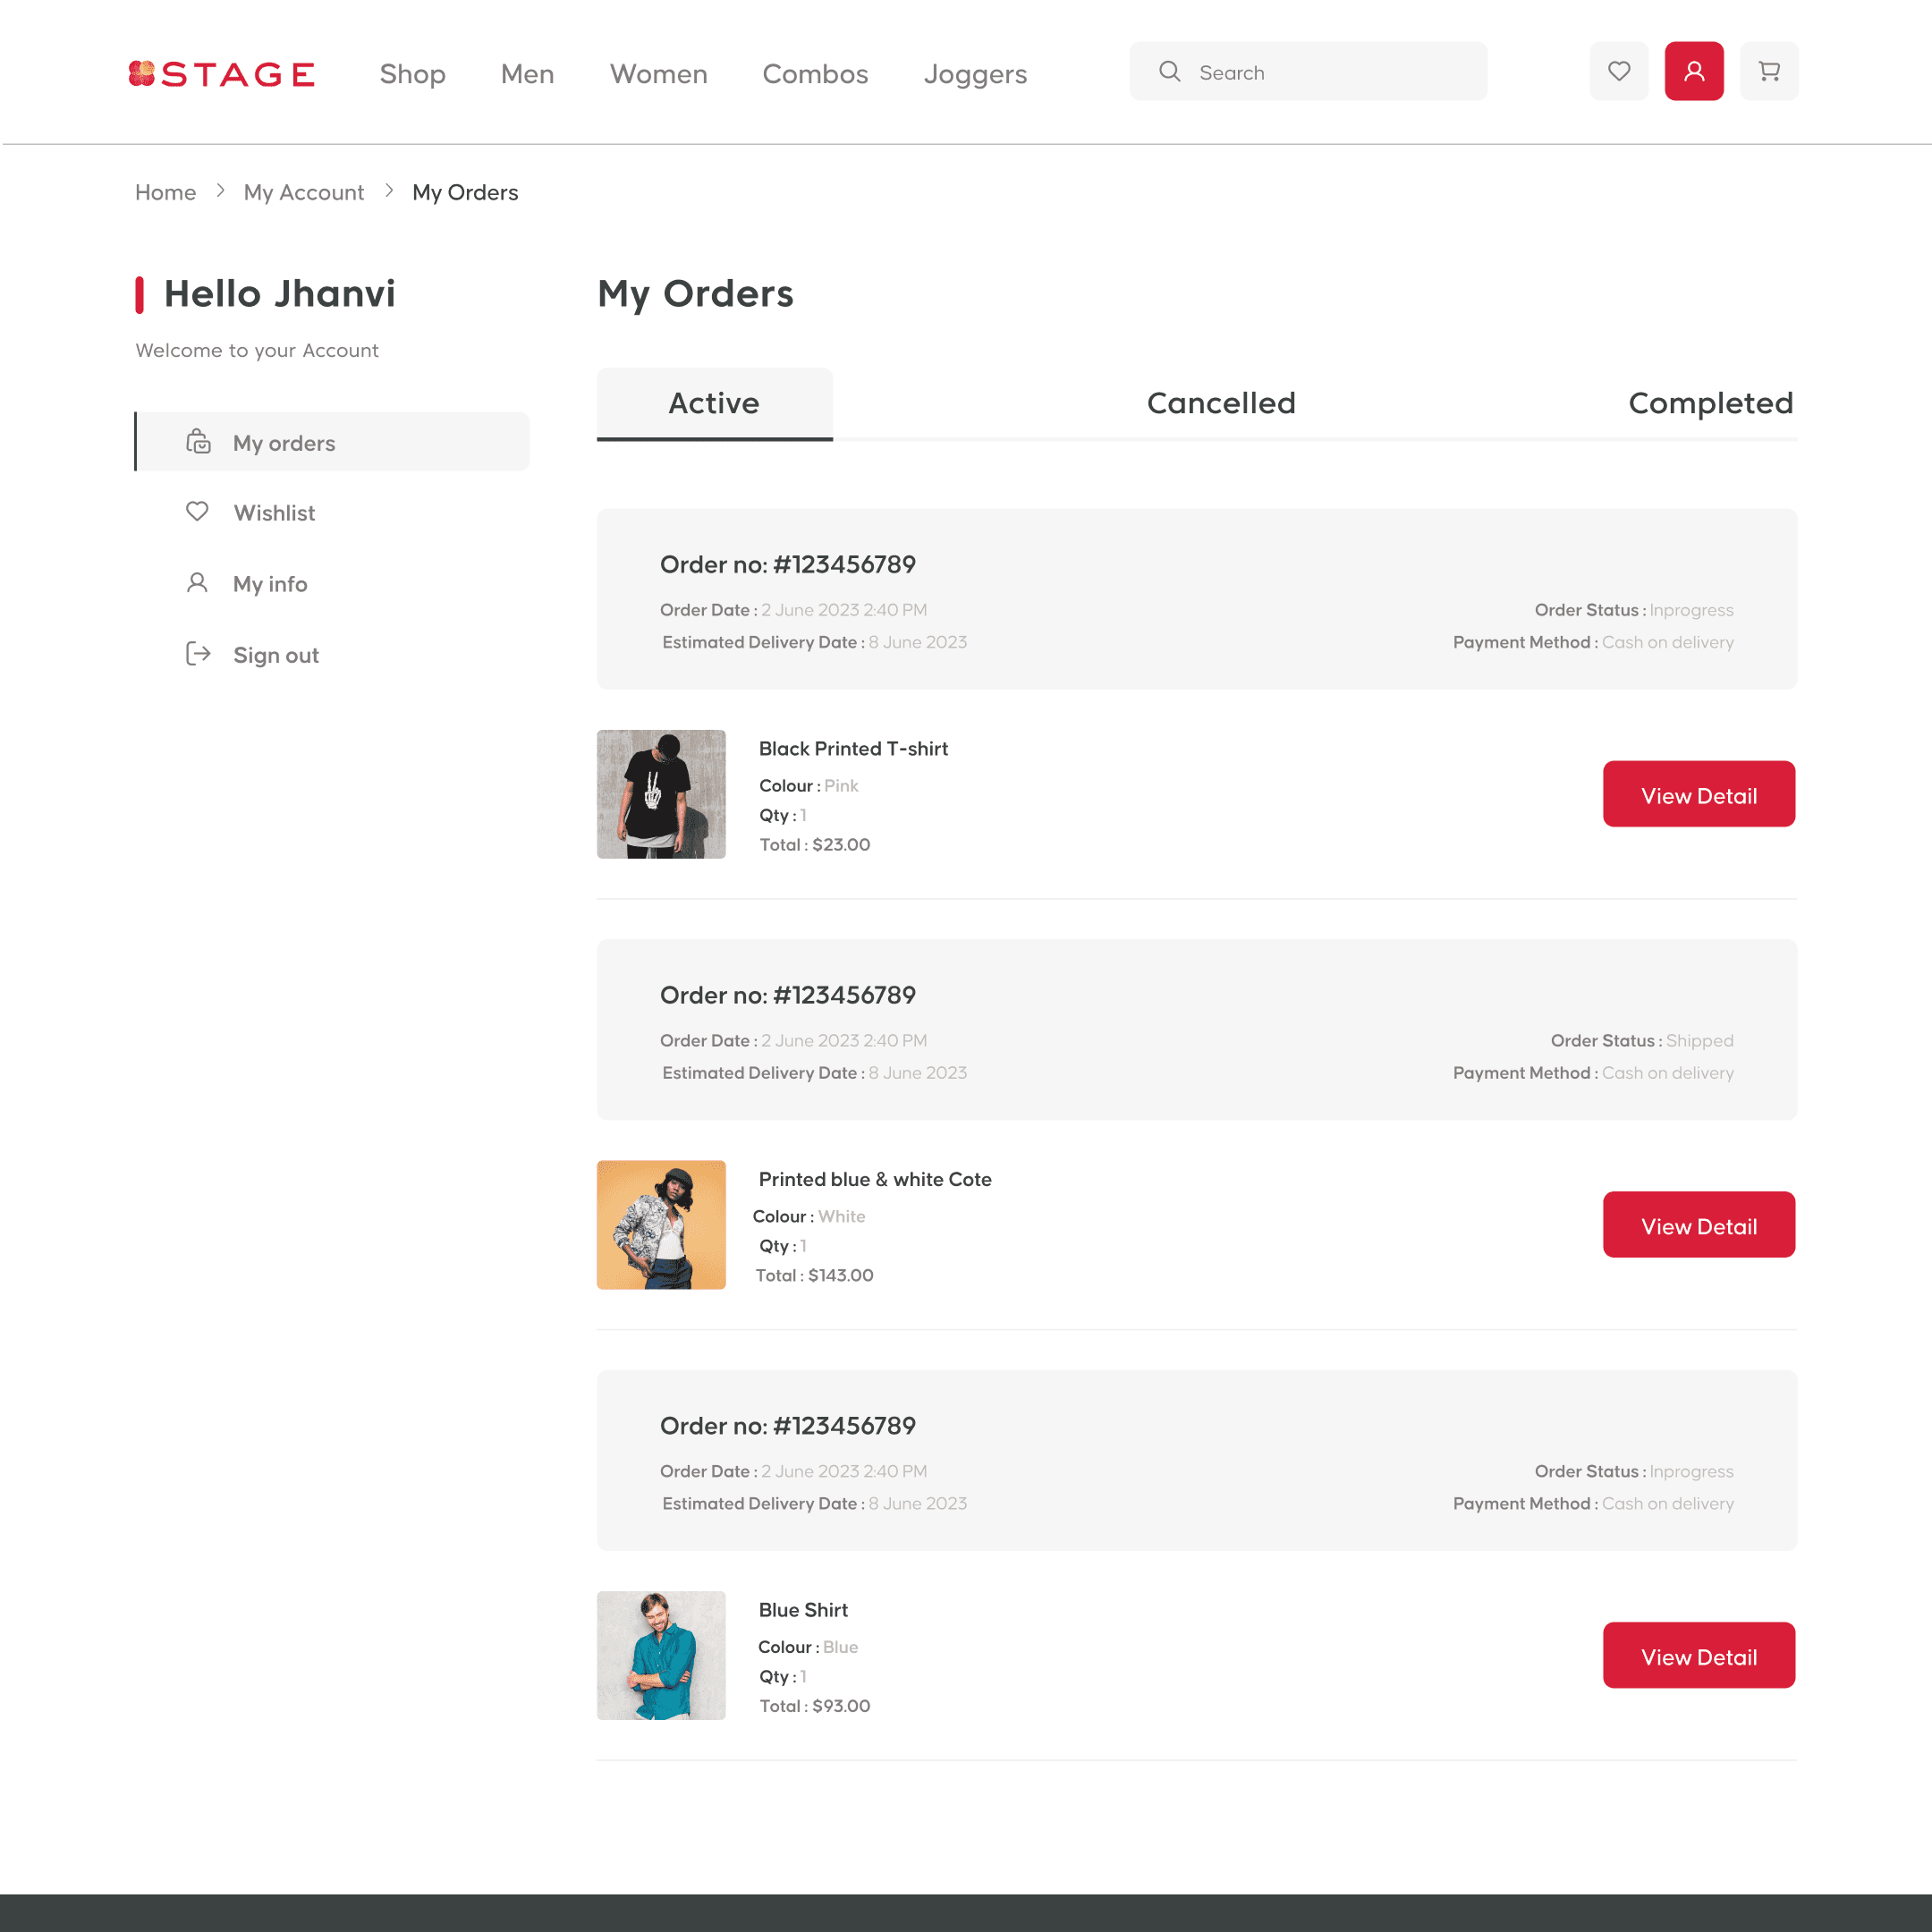Click the Sign out arrow icon
Screen dimensions: 1932x1932
coord(198,654)
